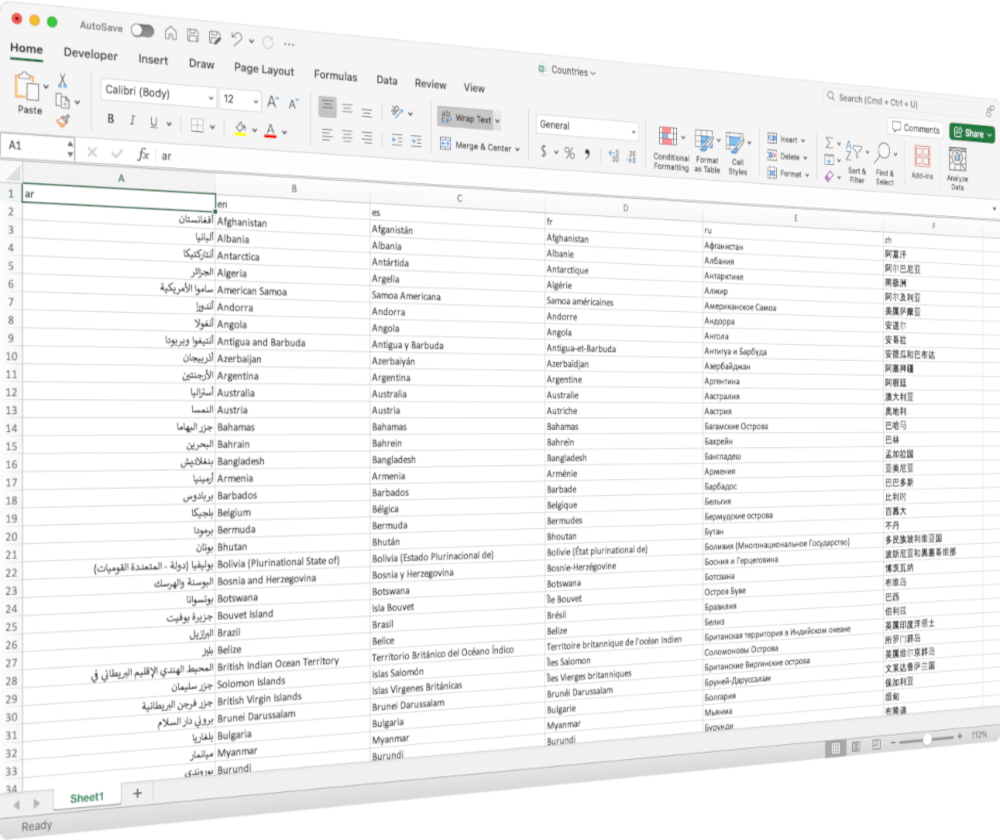Apply the red Font Color

[270, 131]
